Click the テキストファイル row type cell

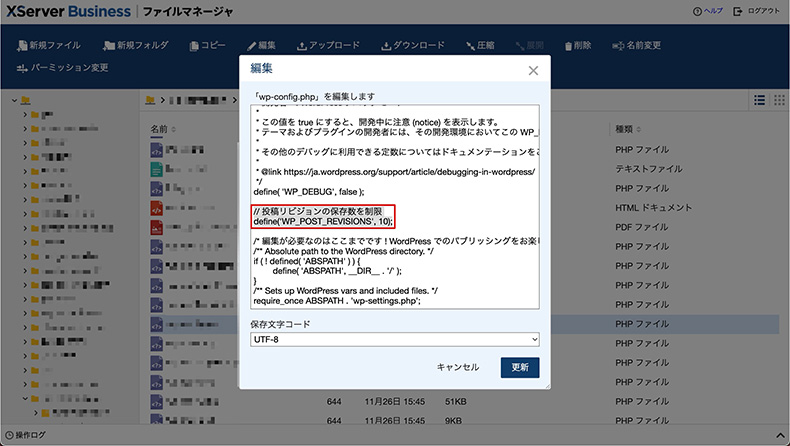click(x=648, y=169)
